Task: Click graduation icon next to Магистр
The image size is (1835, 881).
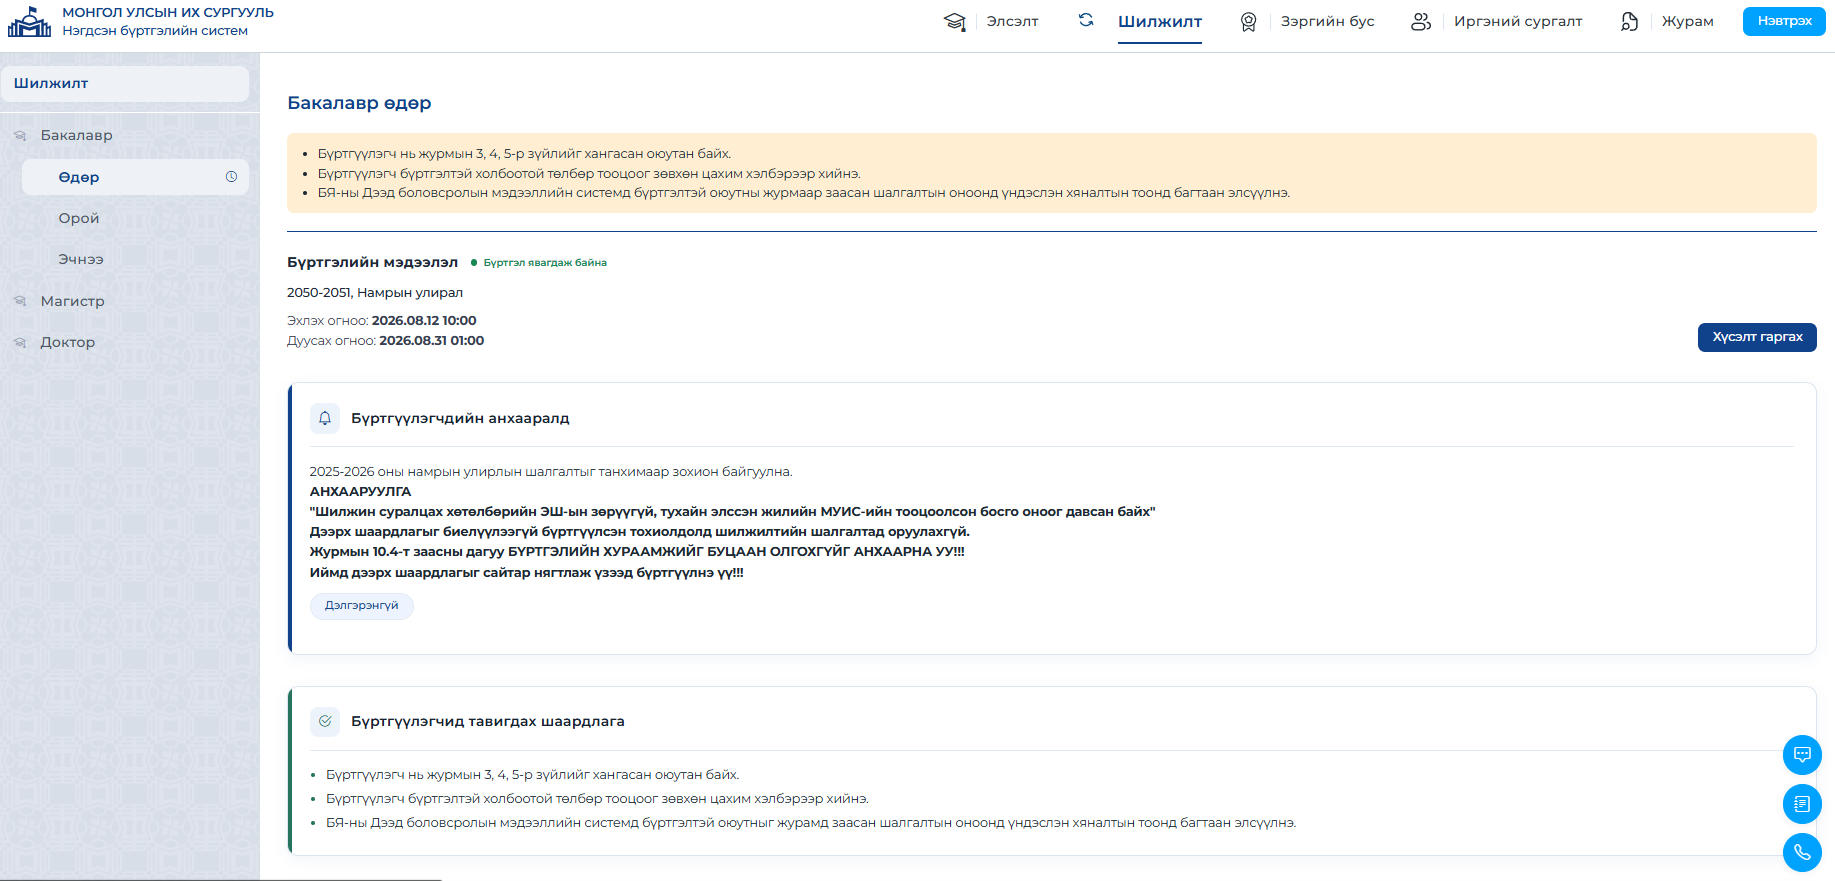Action: point(20,302)
